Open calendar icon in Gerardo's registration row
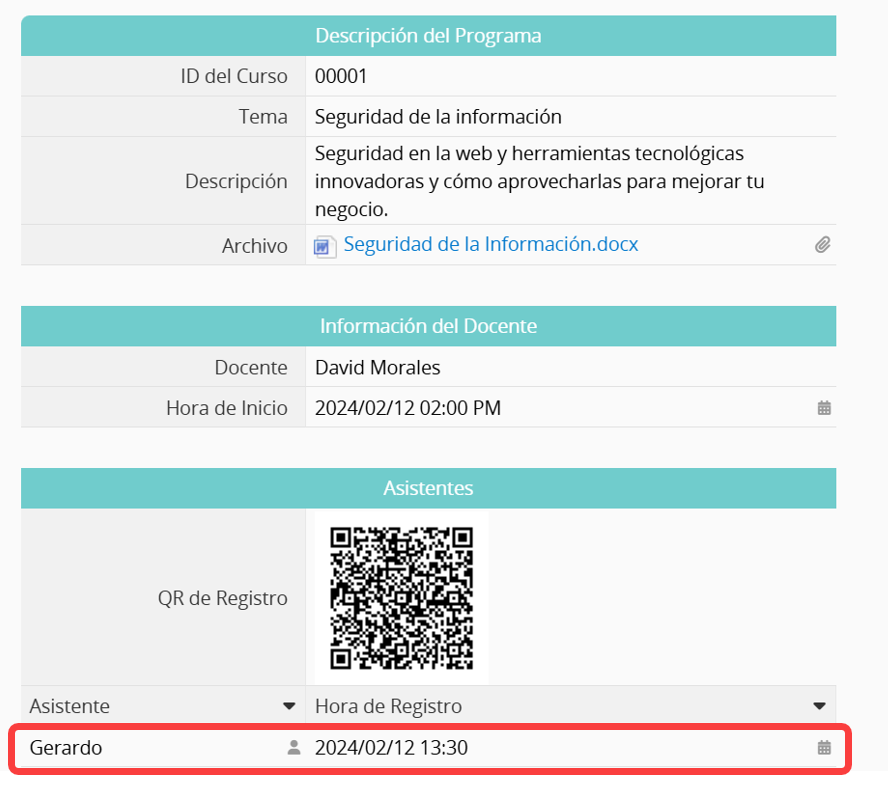Image resolution: width=888 pixels, height=792 pixels. 824,747
